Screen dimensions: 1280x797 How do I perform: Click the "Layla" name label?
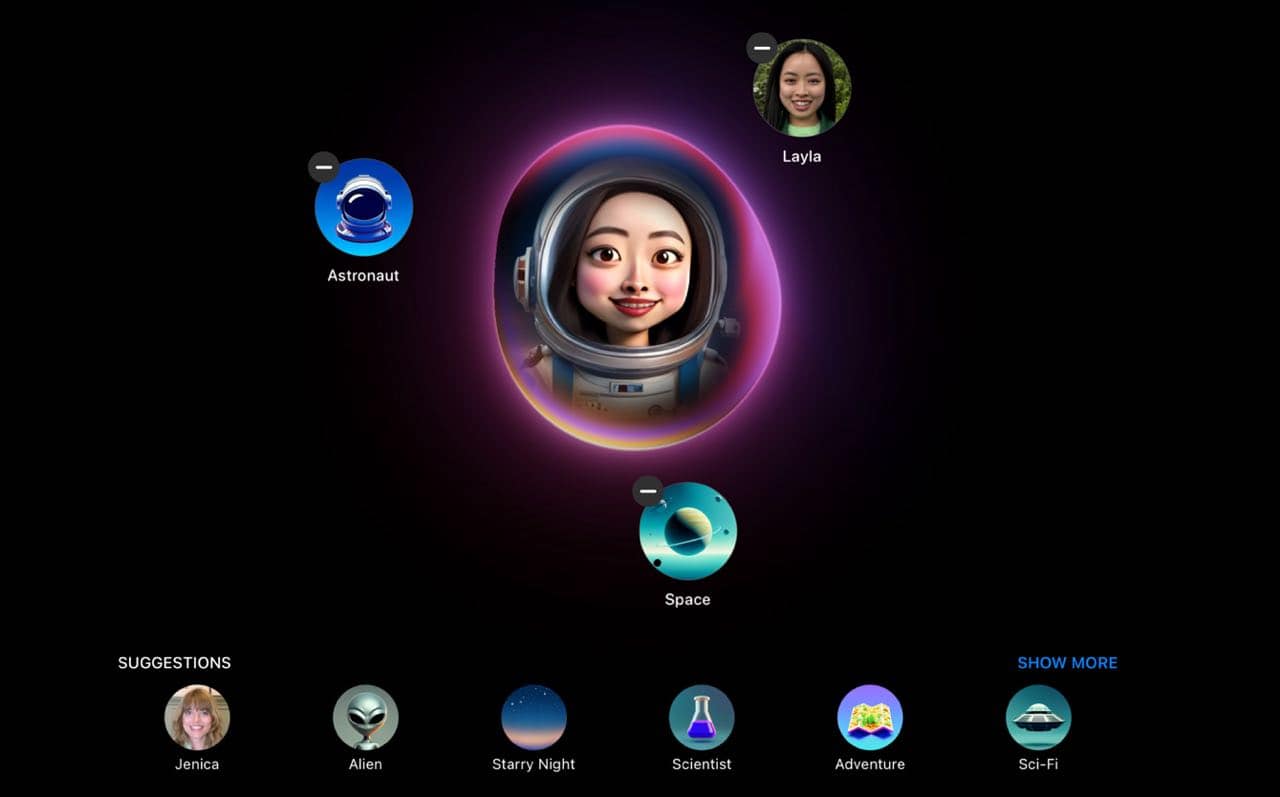point(801,157)
